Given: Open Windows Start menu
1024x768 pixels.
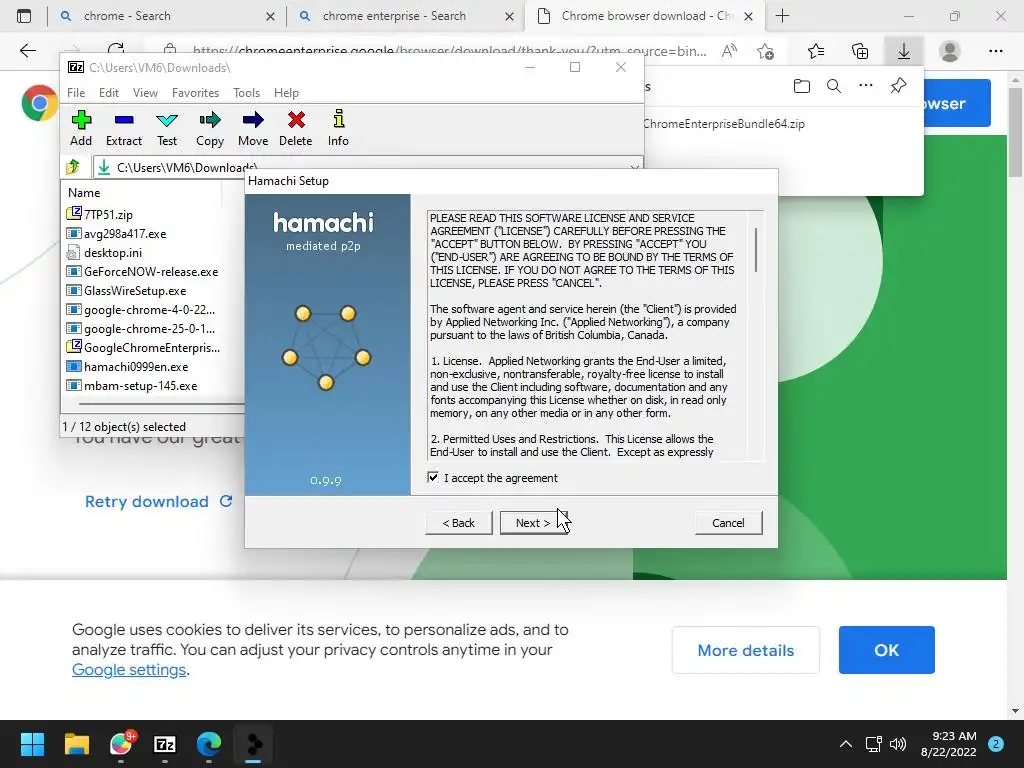Looking at the screenshot, I should click(x=32, y=744).
